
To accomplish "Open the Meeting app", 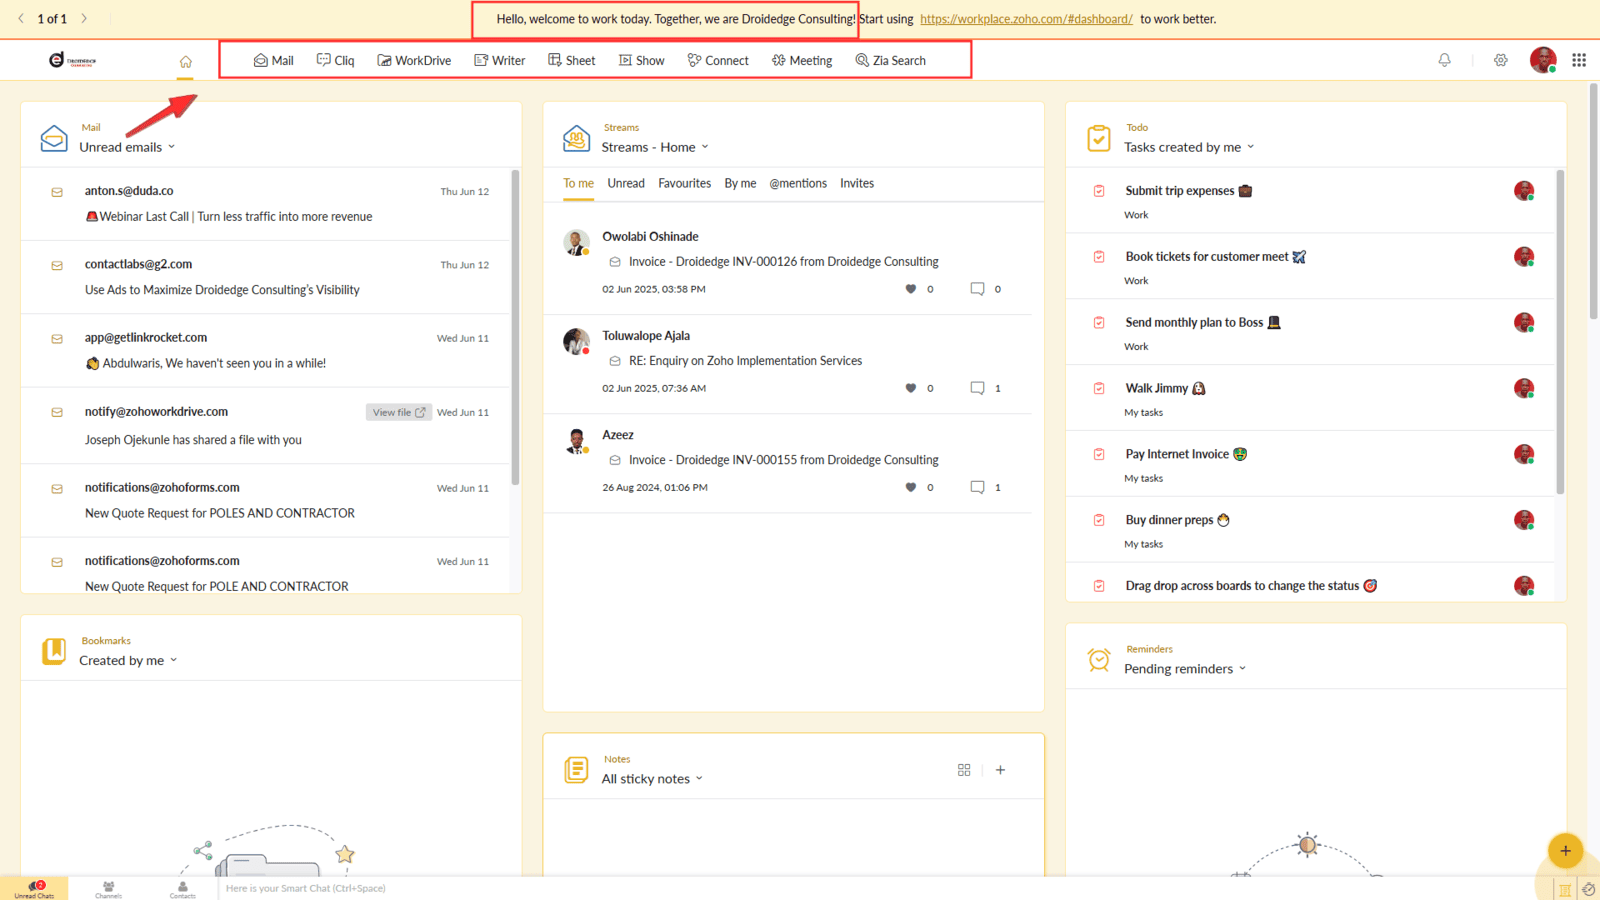I will click(802, 60).
